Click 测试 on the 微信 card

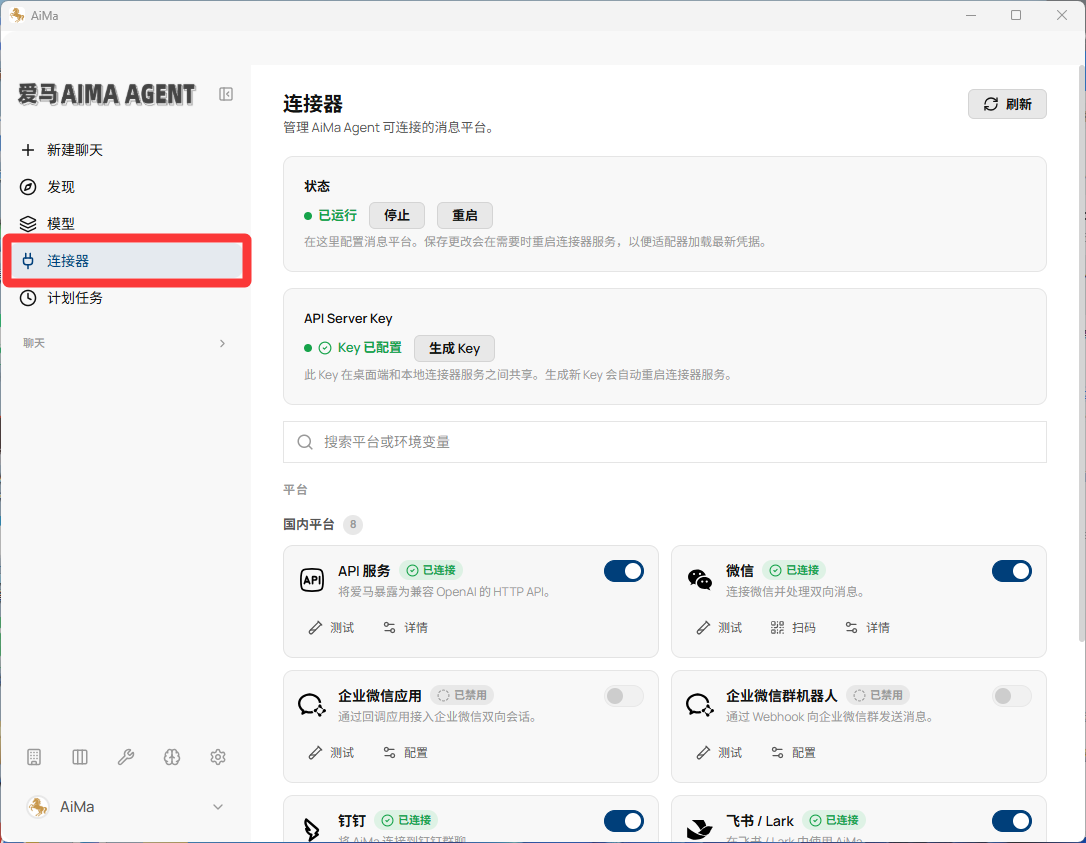click(719, 628)
